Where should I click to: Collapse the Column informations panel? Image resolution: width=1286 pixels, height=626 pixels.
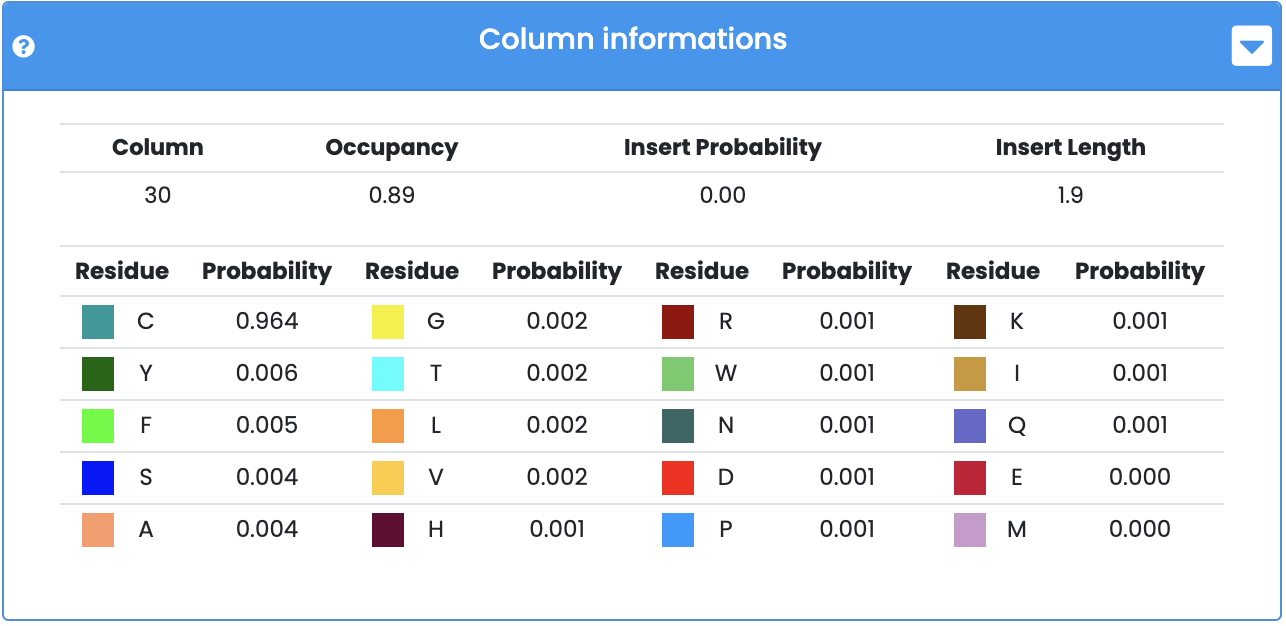(1251, 46)
